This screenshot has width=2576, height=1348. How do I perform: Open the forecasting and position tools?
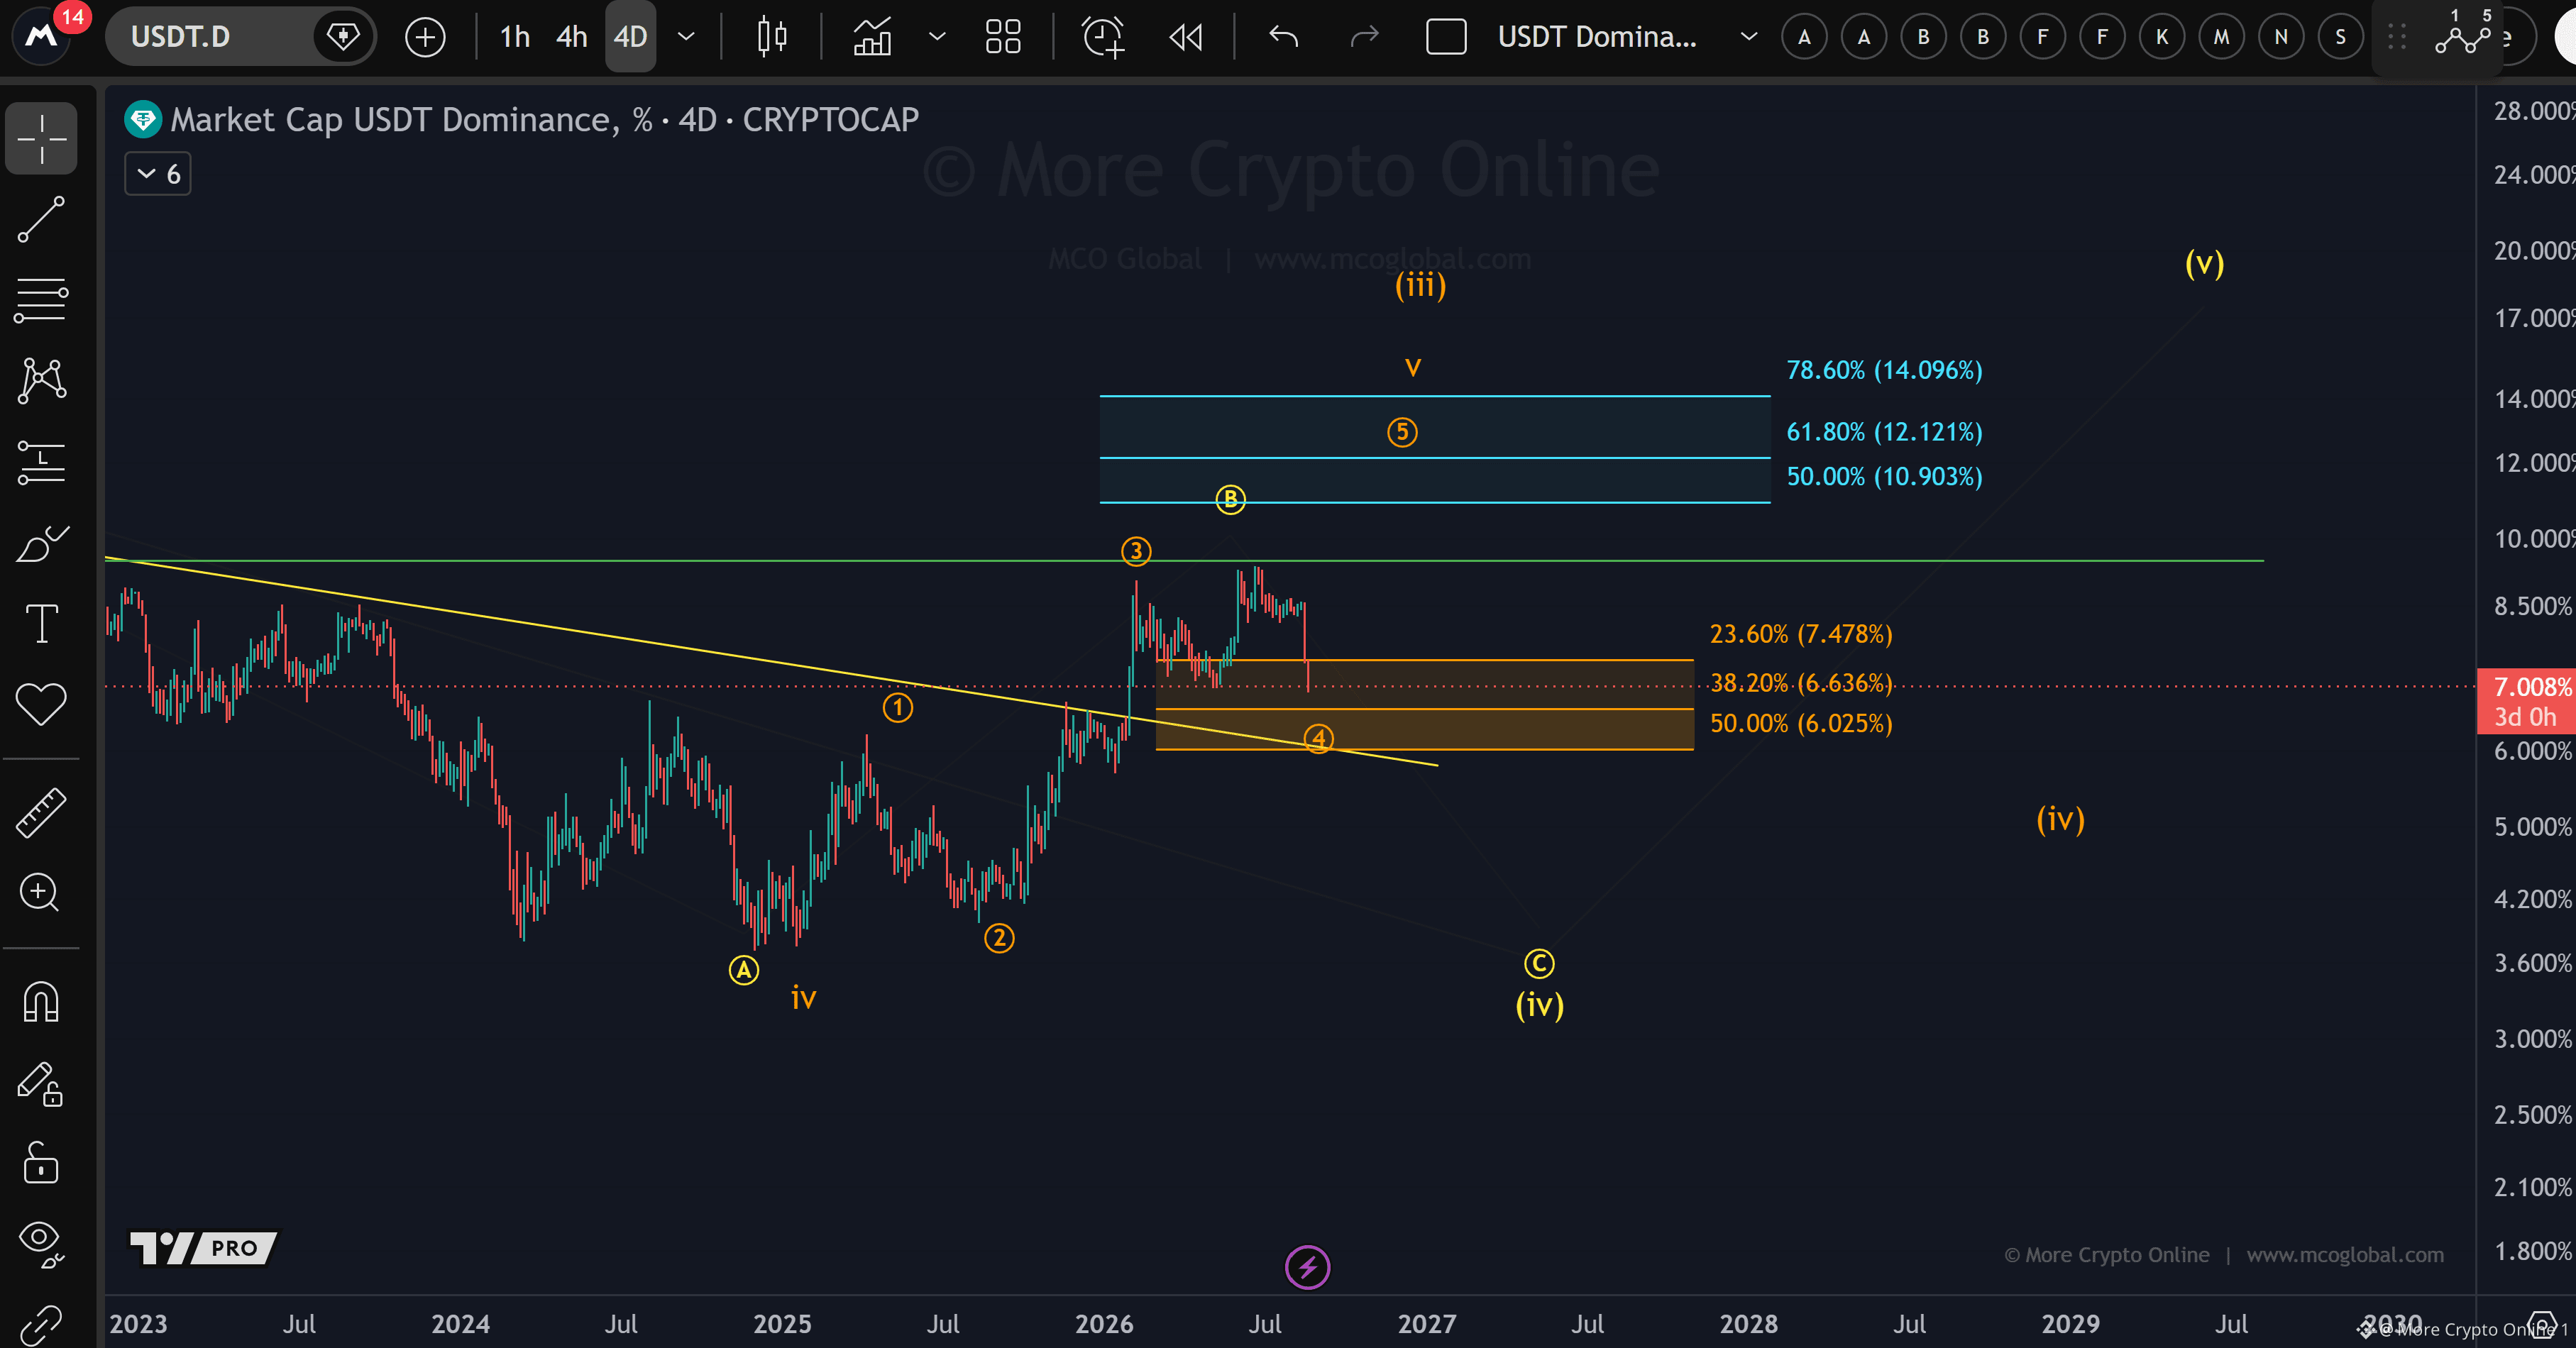pyautogui.click(x=41, y=462)
